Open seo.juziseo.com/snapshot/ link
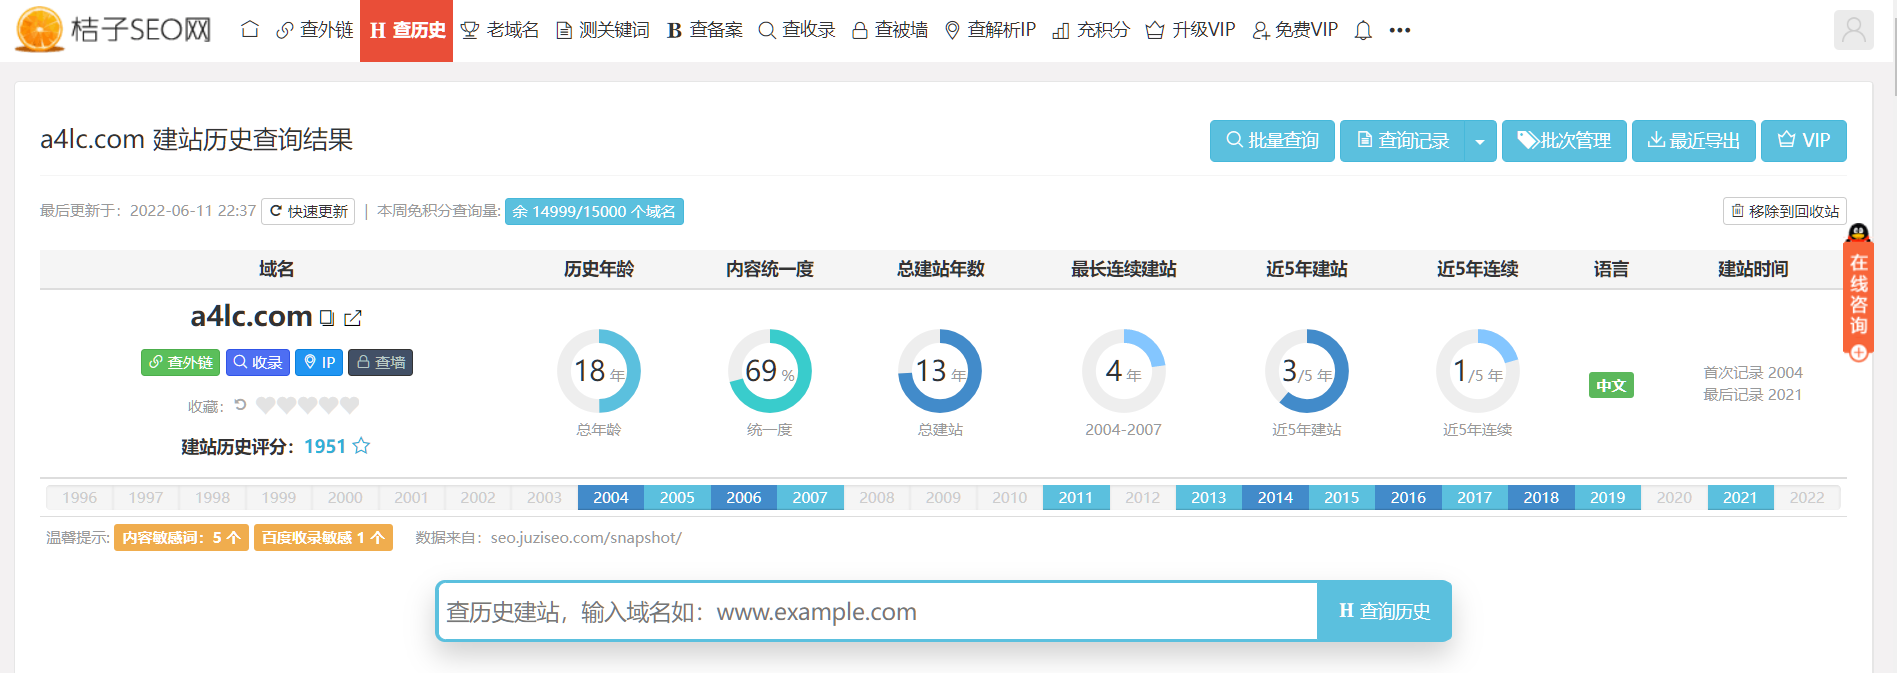The height and width of the screenshot is (673, 1897). (x=586, y=537)
